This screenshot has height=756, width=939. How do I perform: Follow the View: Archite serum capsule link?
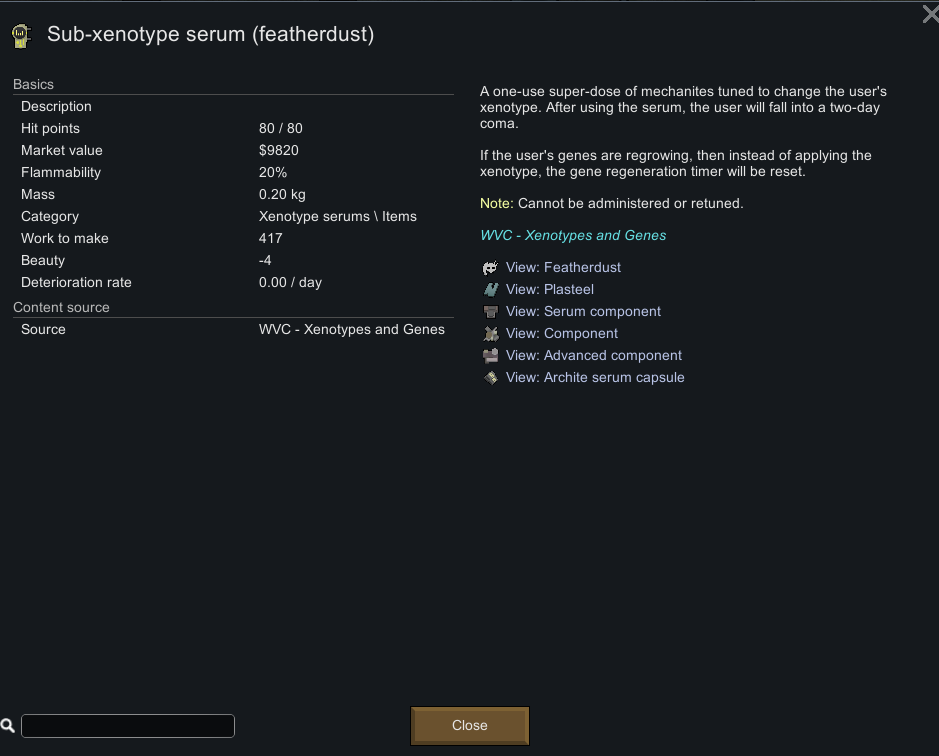[x=595, y=378]
